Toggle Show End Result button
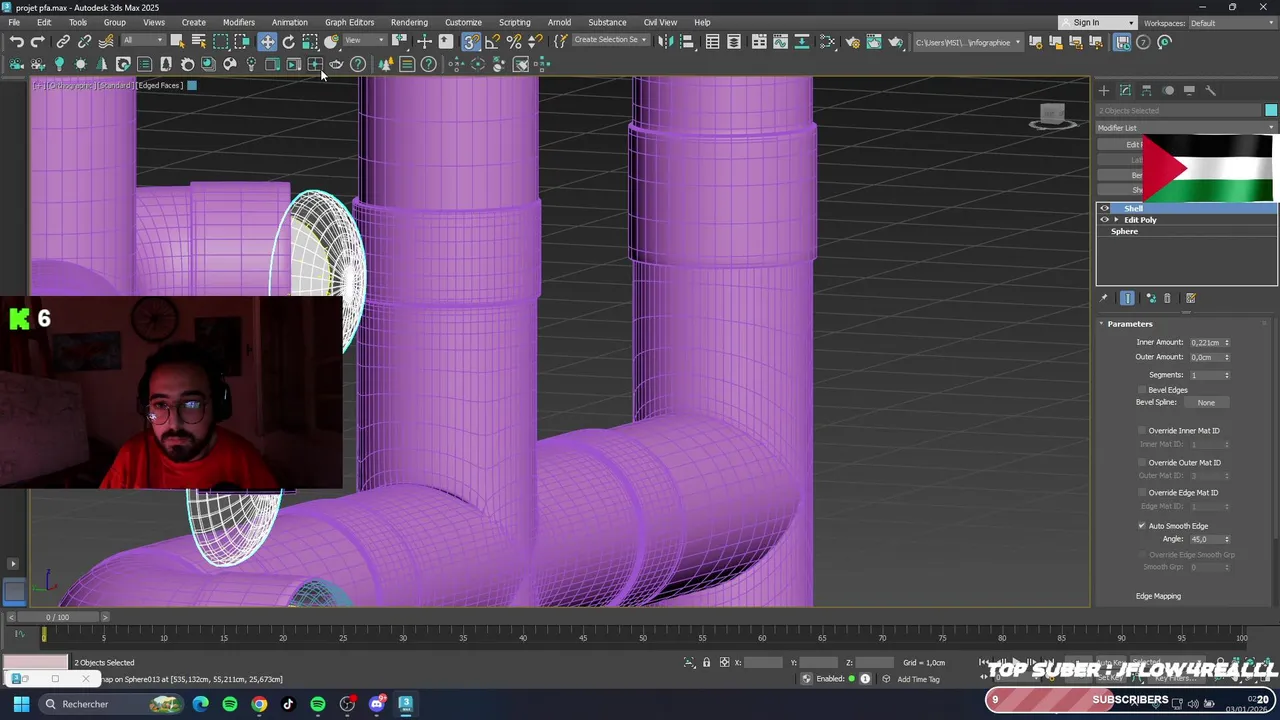The image size is (1280, 720). point(1127,298)
